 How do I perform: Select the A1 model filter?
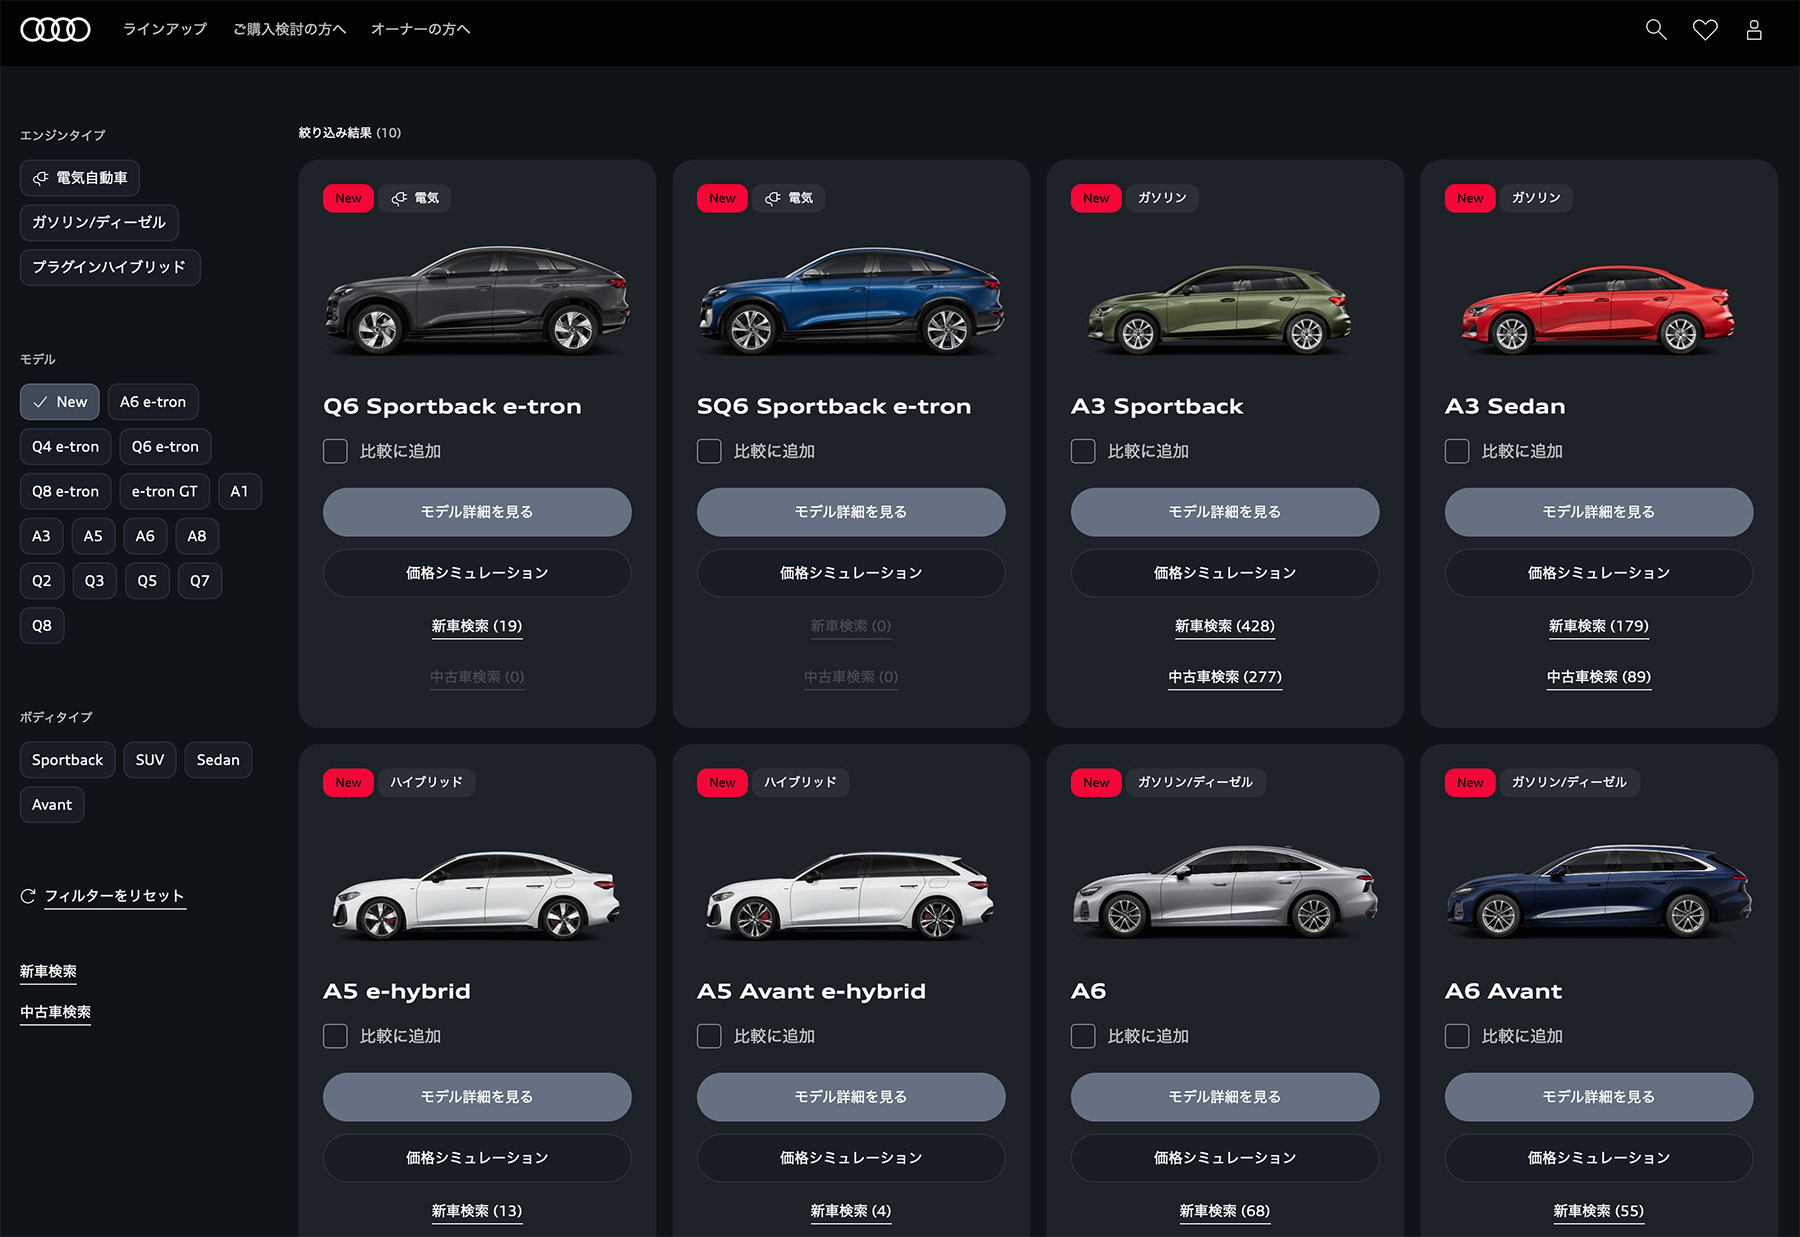[x=239, y=491]
